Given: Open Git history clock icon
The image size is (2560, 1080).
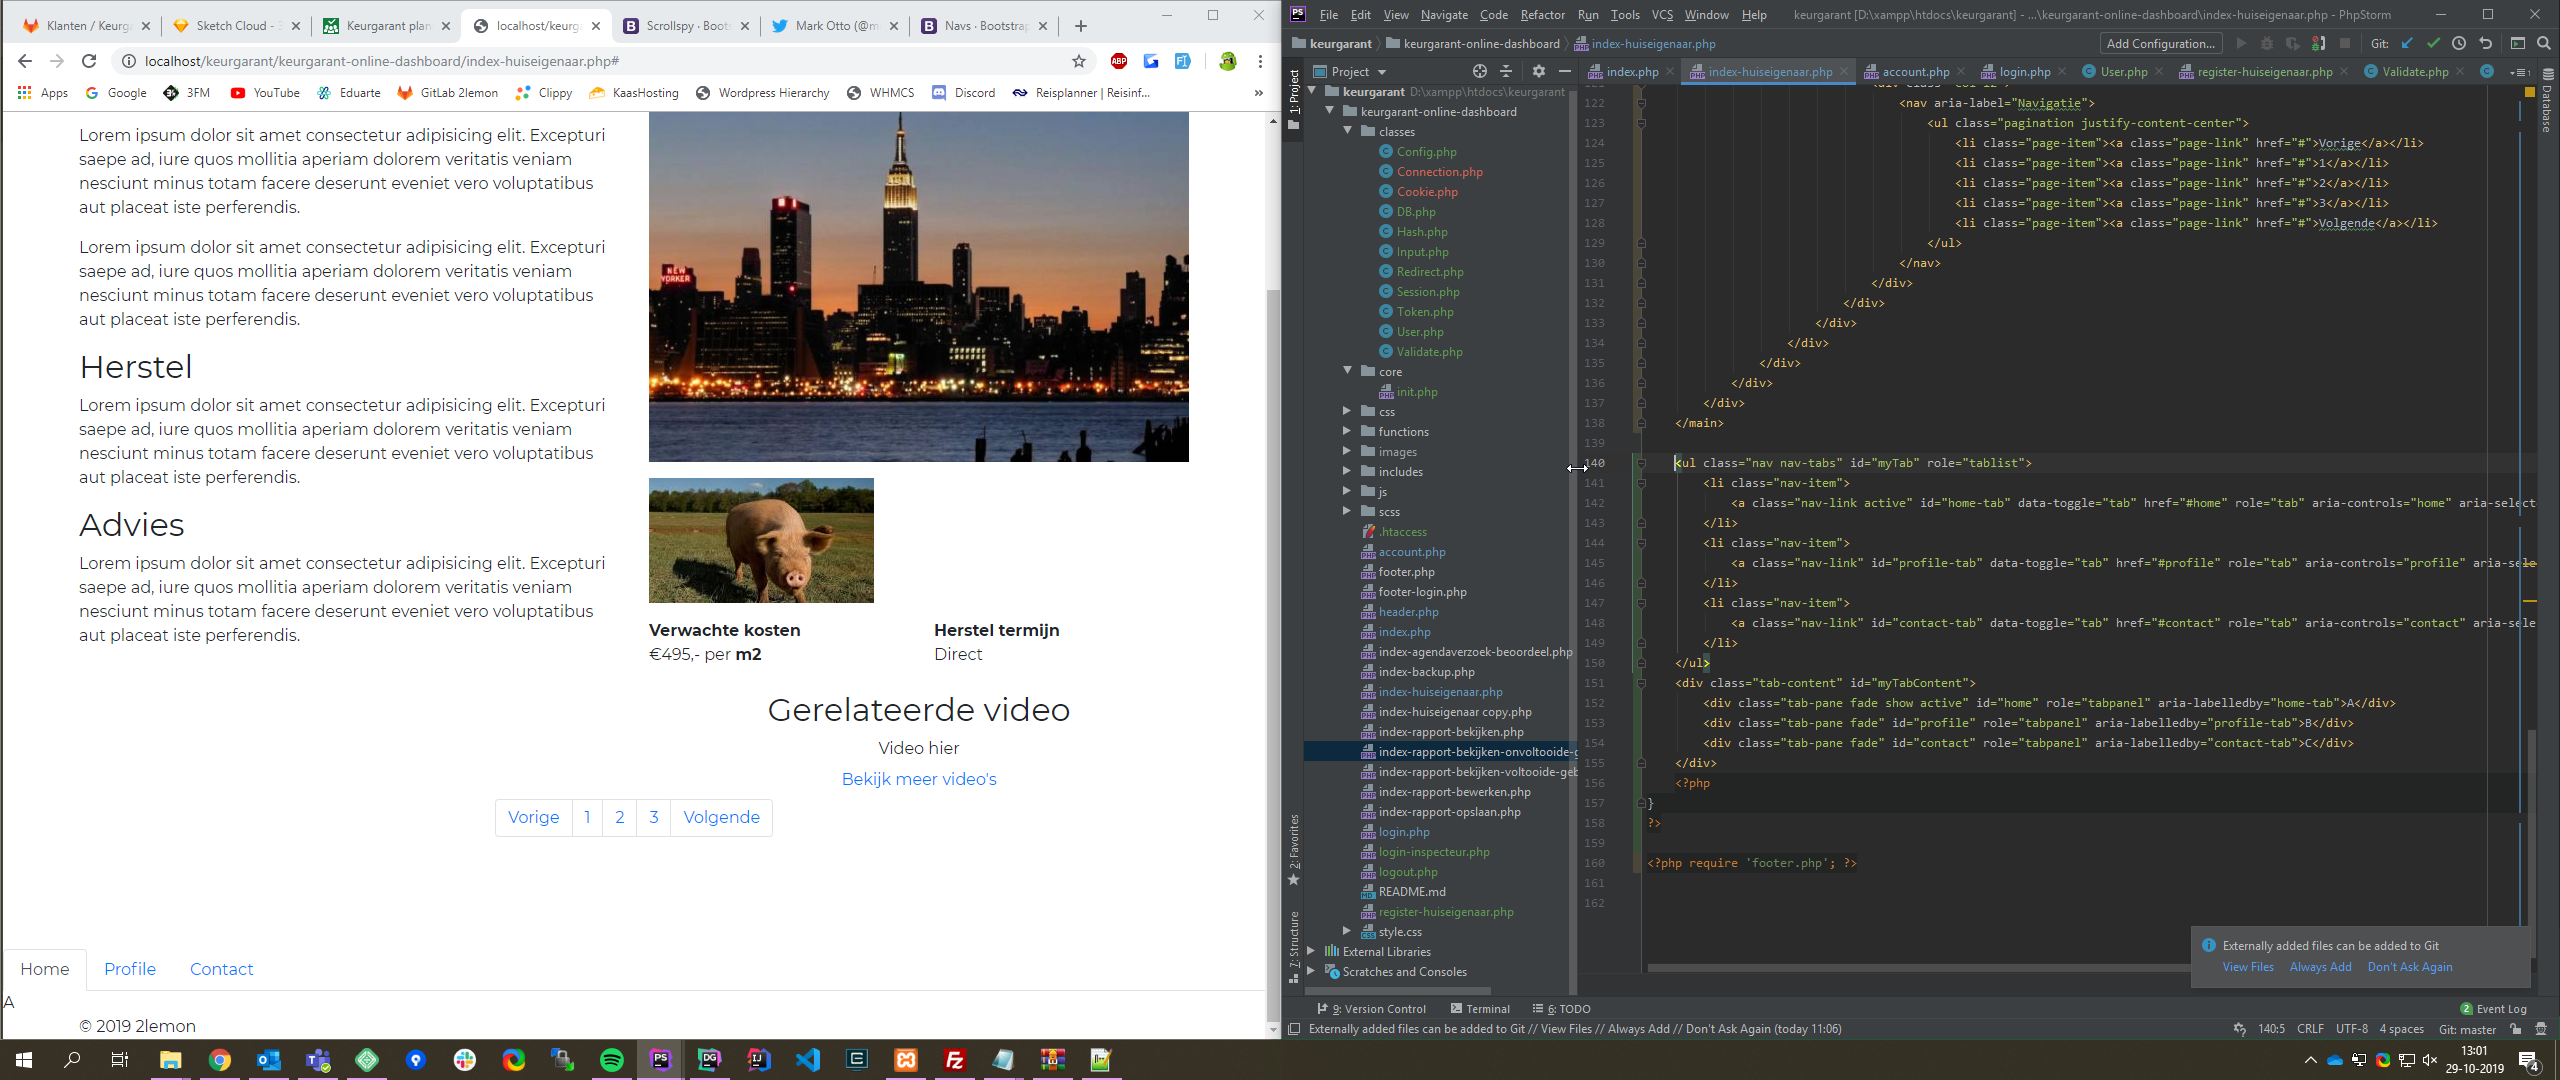Looking at the screenshot, I should [x=2459, y=44].
